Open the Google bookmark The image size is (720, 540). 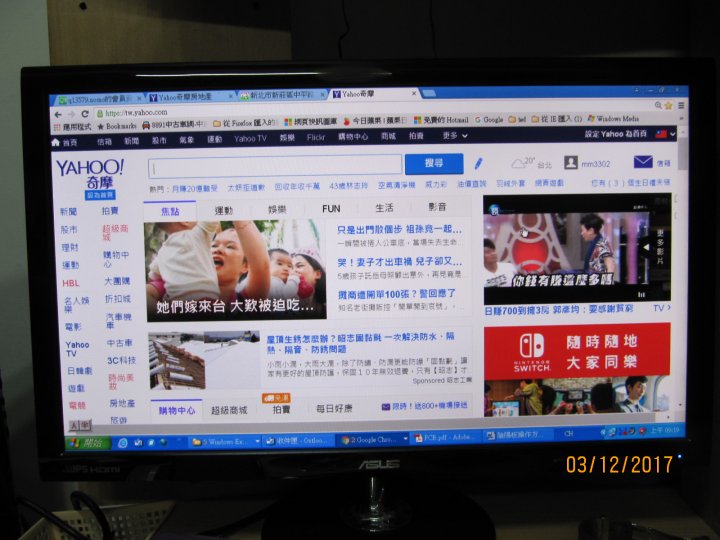pos(489,119)
